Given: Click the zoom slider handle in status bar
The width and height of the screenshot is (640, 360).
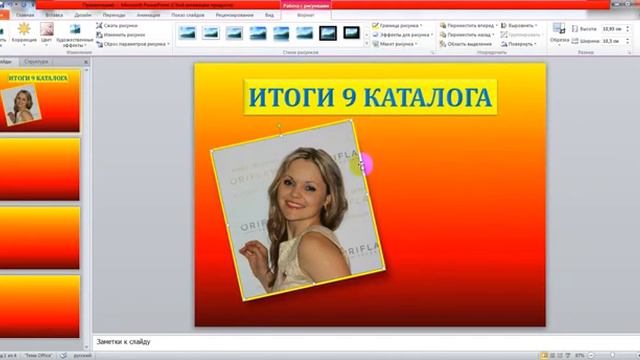Looking at the screenshot, I should [x=612, y=356].
